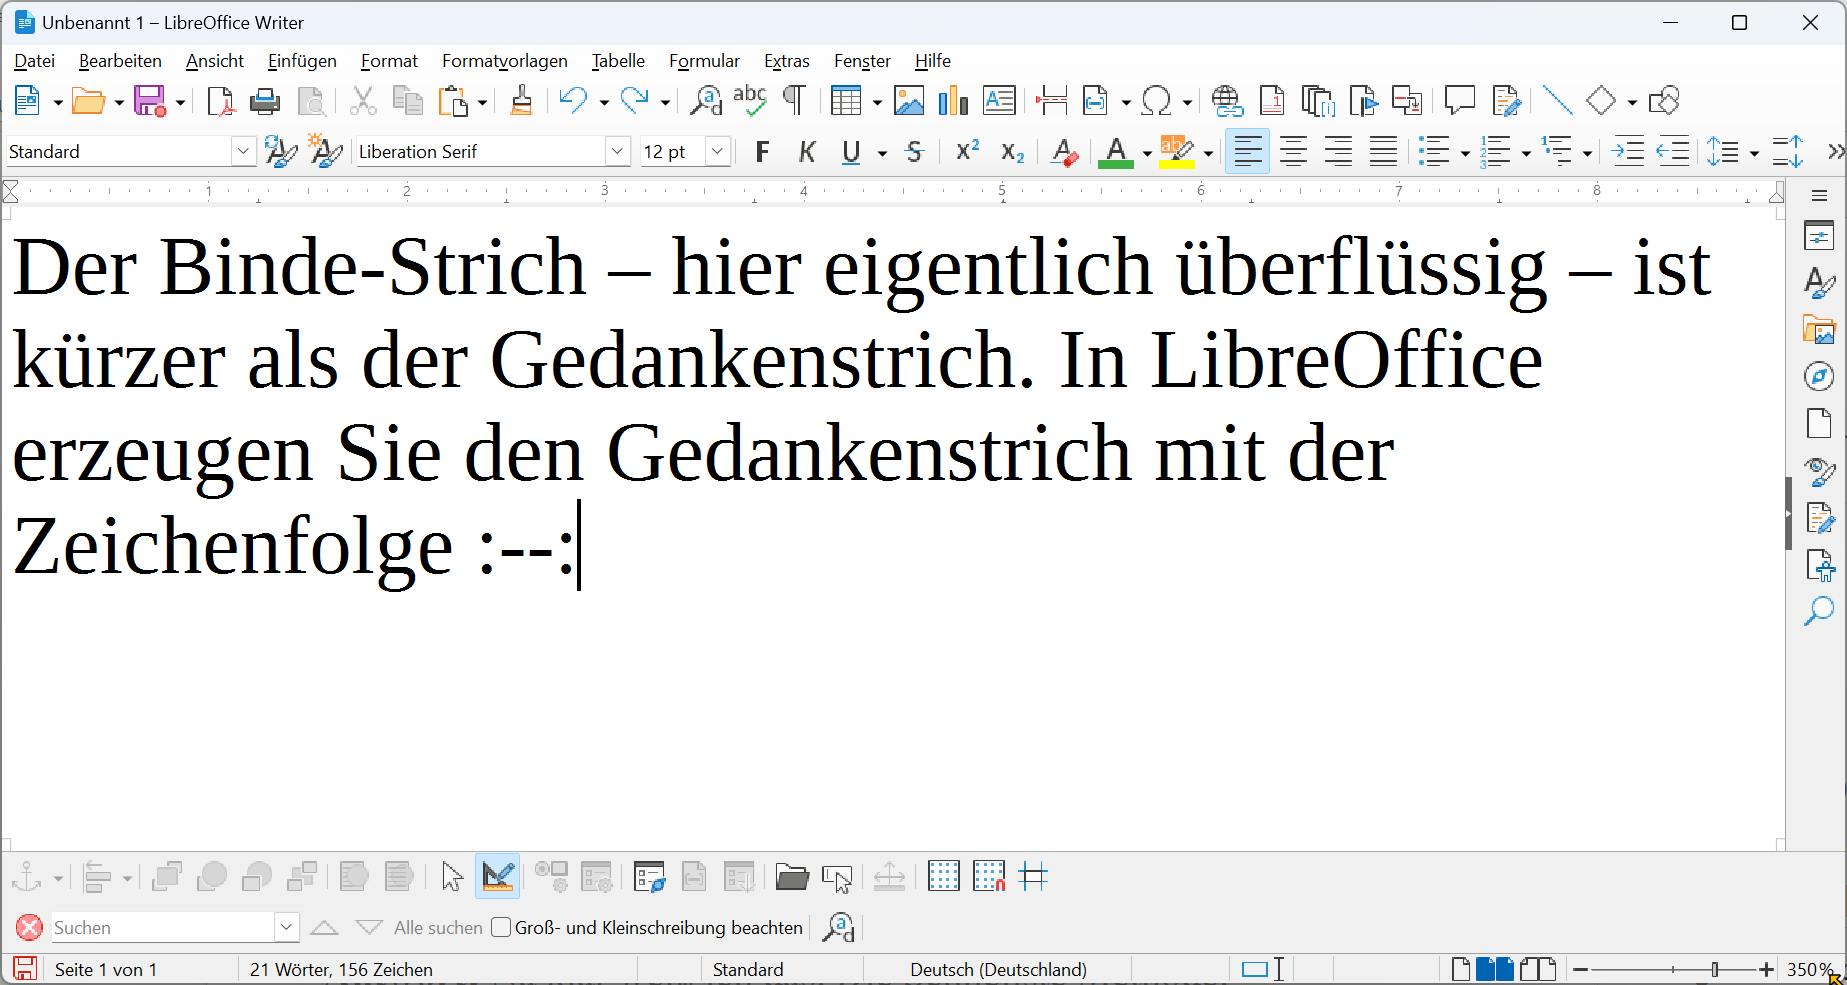The width and height of the screenshot is (1847, 985).
Task: Undo the last action
Action: (x=573, y=101)
